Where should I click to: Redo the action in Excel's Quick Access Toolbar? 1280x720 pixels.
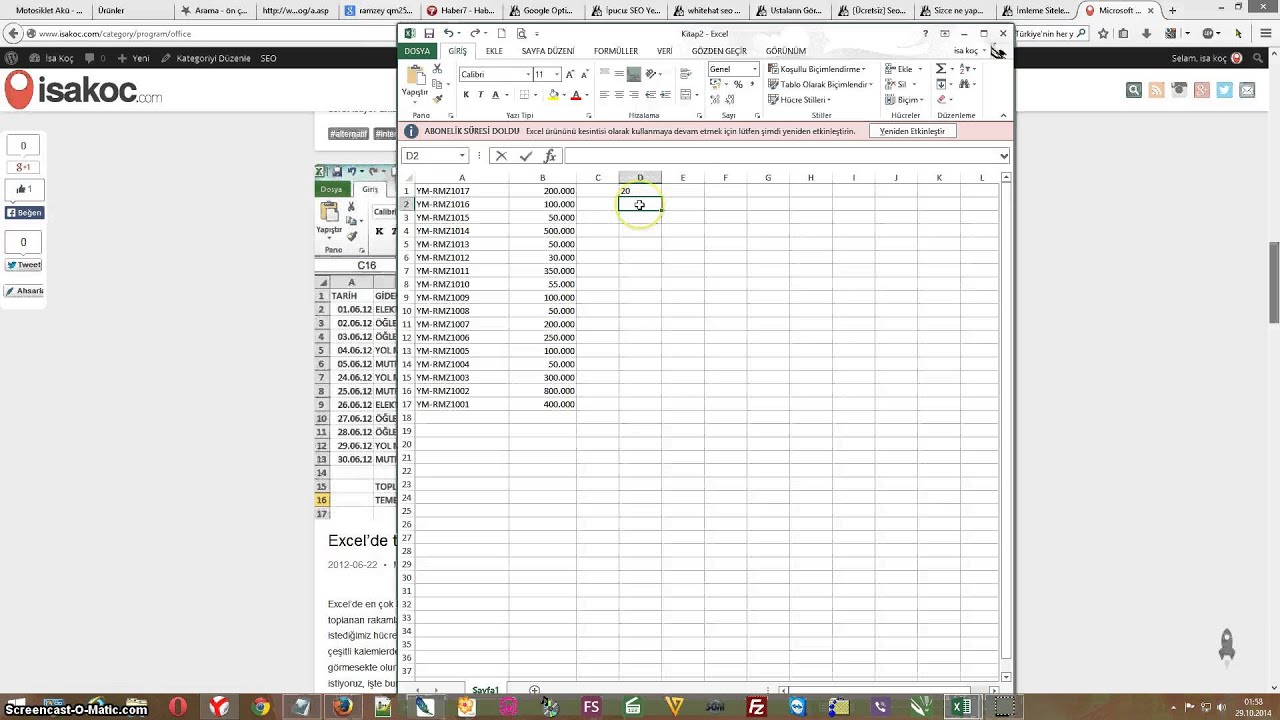(475, 34)
